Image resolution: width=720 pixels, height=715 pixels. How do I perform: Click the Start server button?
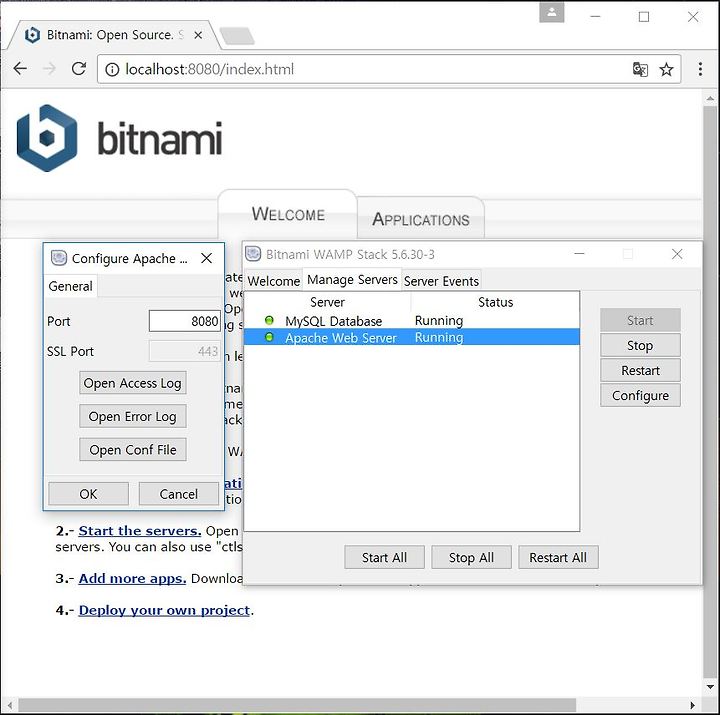pyautogui.click(x=640, y=320)
